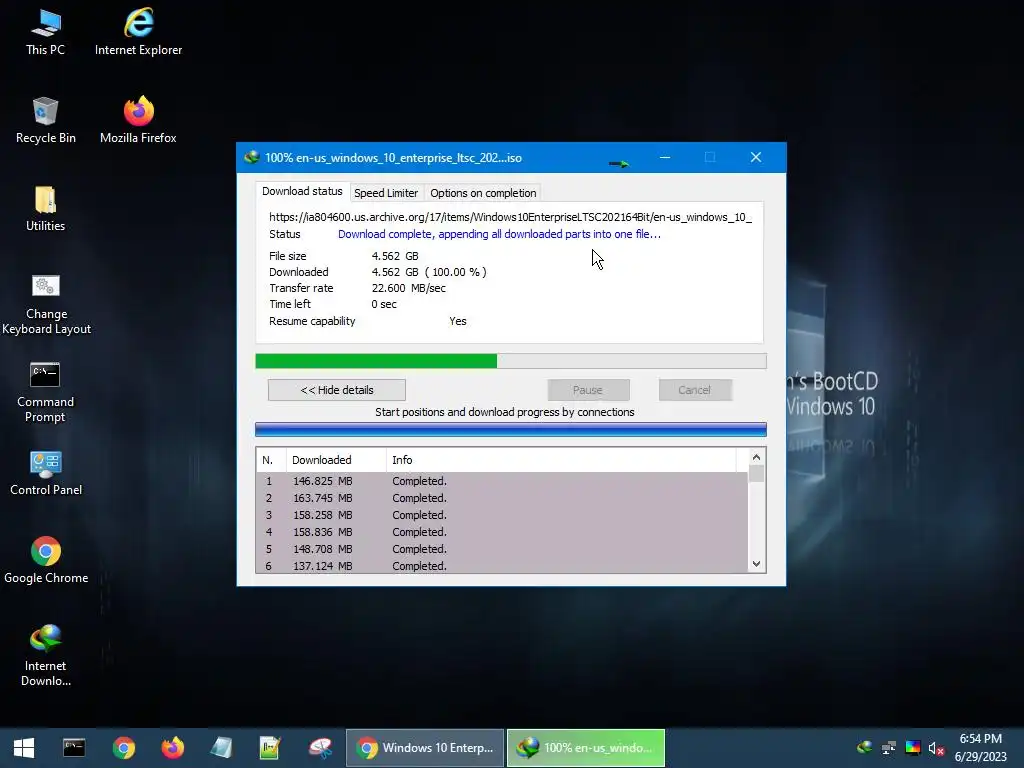This screenshot has width=1024, height=768.
Task: Click the Info column header
Action: pyautogui.click(x=560, y=460)
